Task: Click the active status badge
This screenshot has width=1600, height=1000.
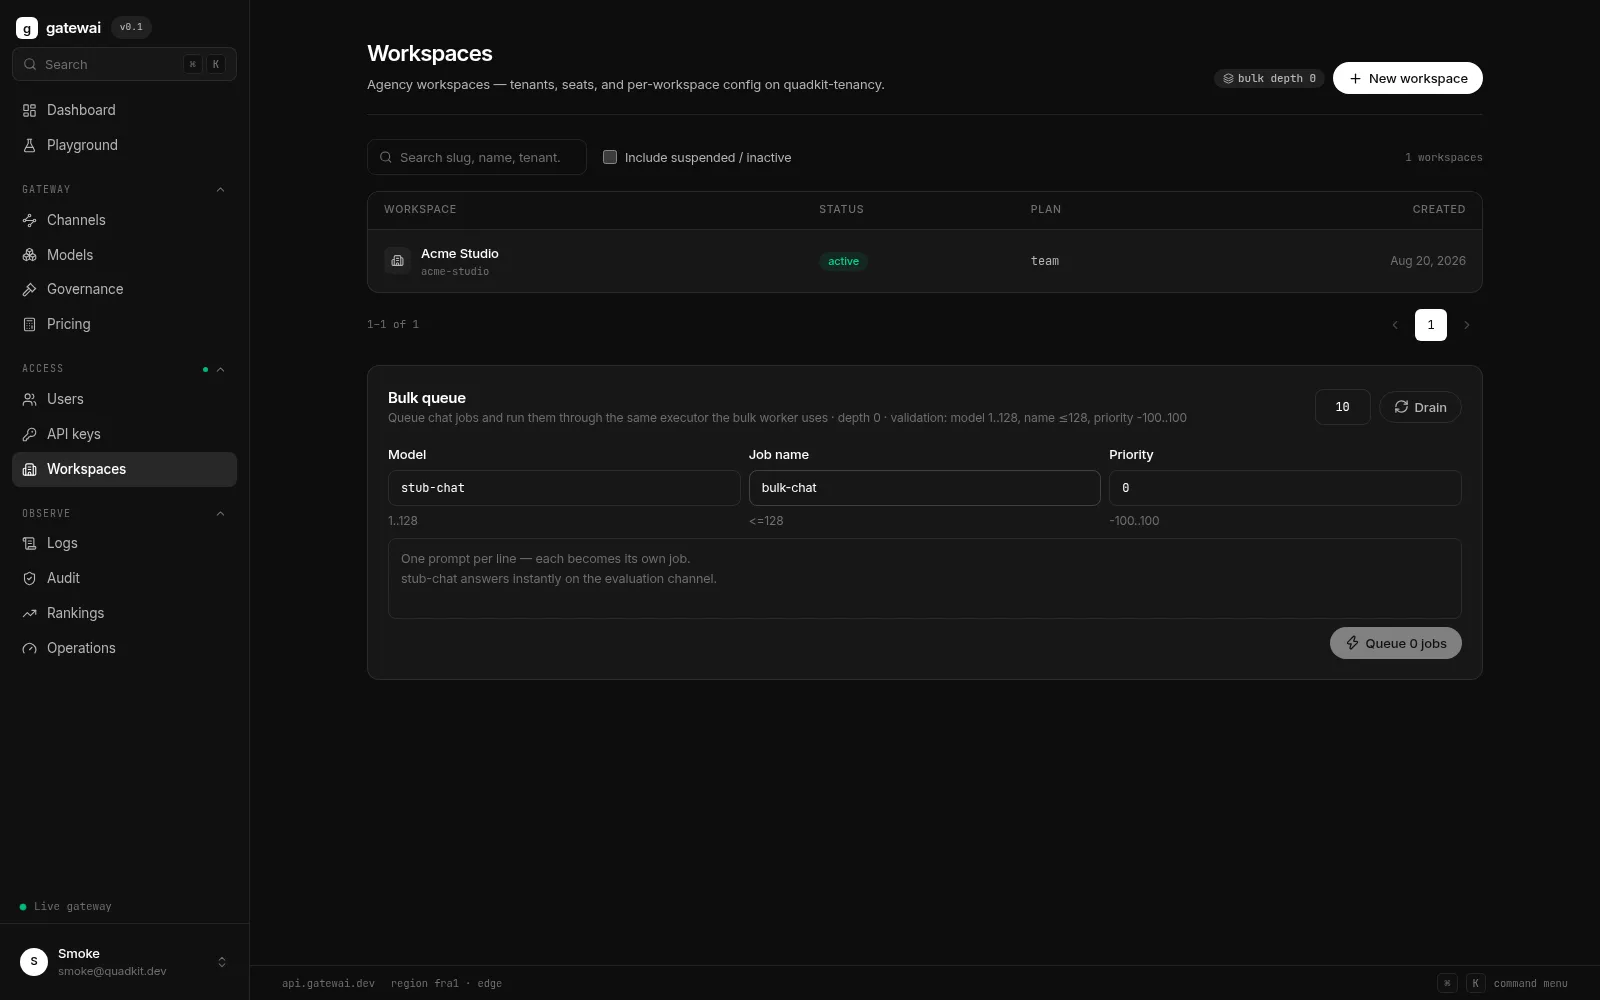Action: click(843, 261)
